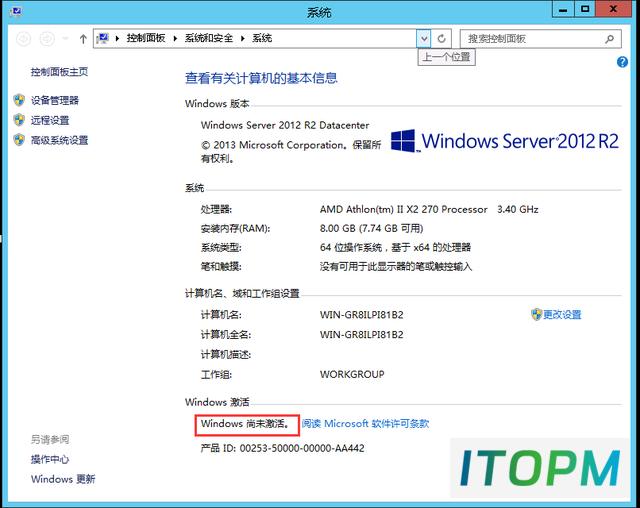The height and width of the screenshot is (508, 640).
Task: Click the system window icon in title bar
Action: click(x=16, y=11)
